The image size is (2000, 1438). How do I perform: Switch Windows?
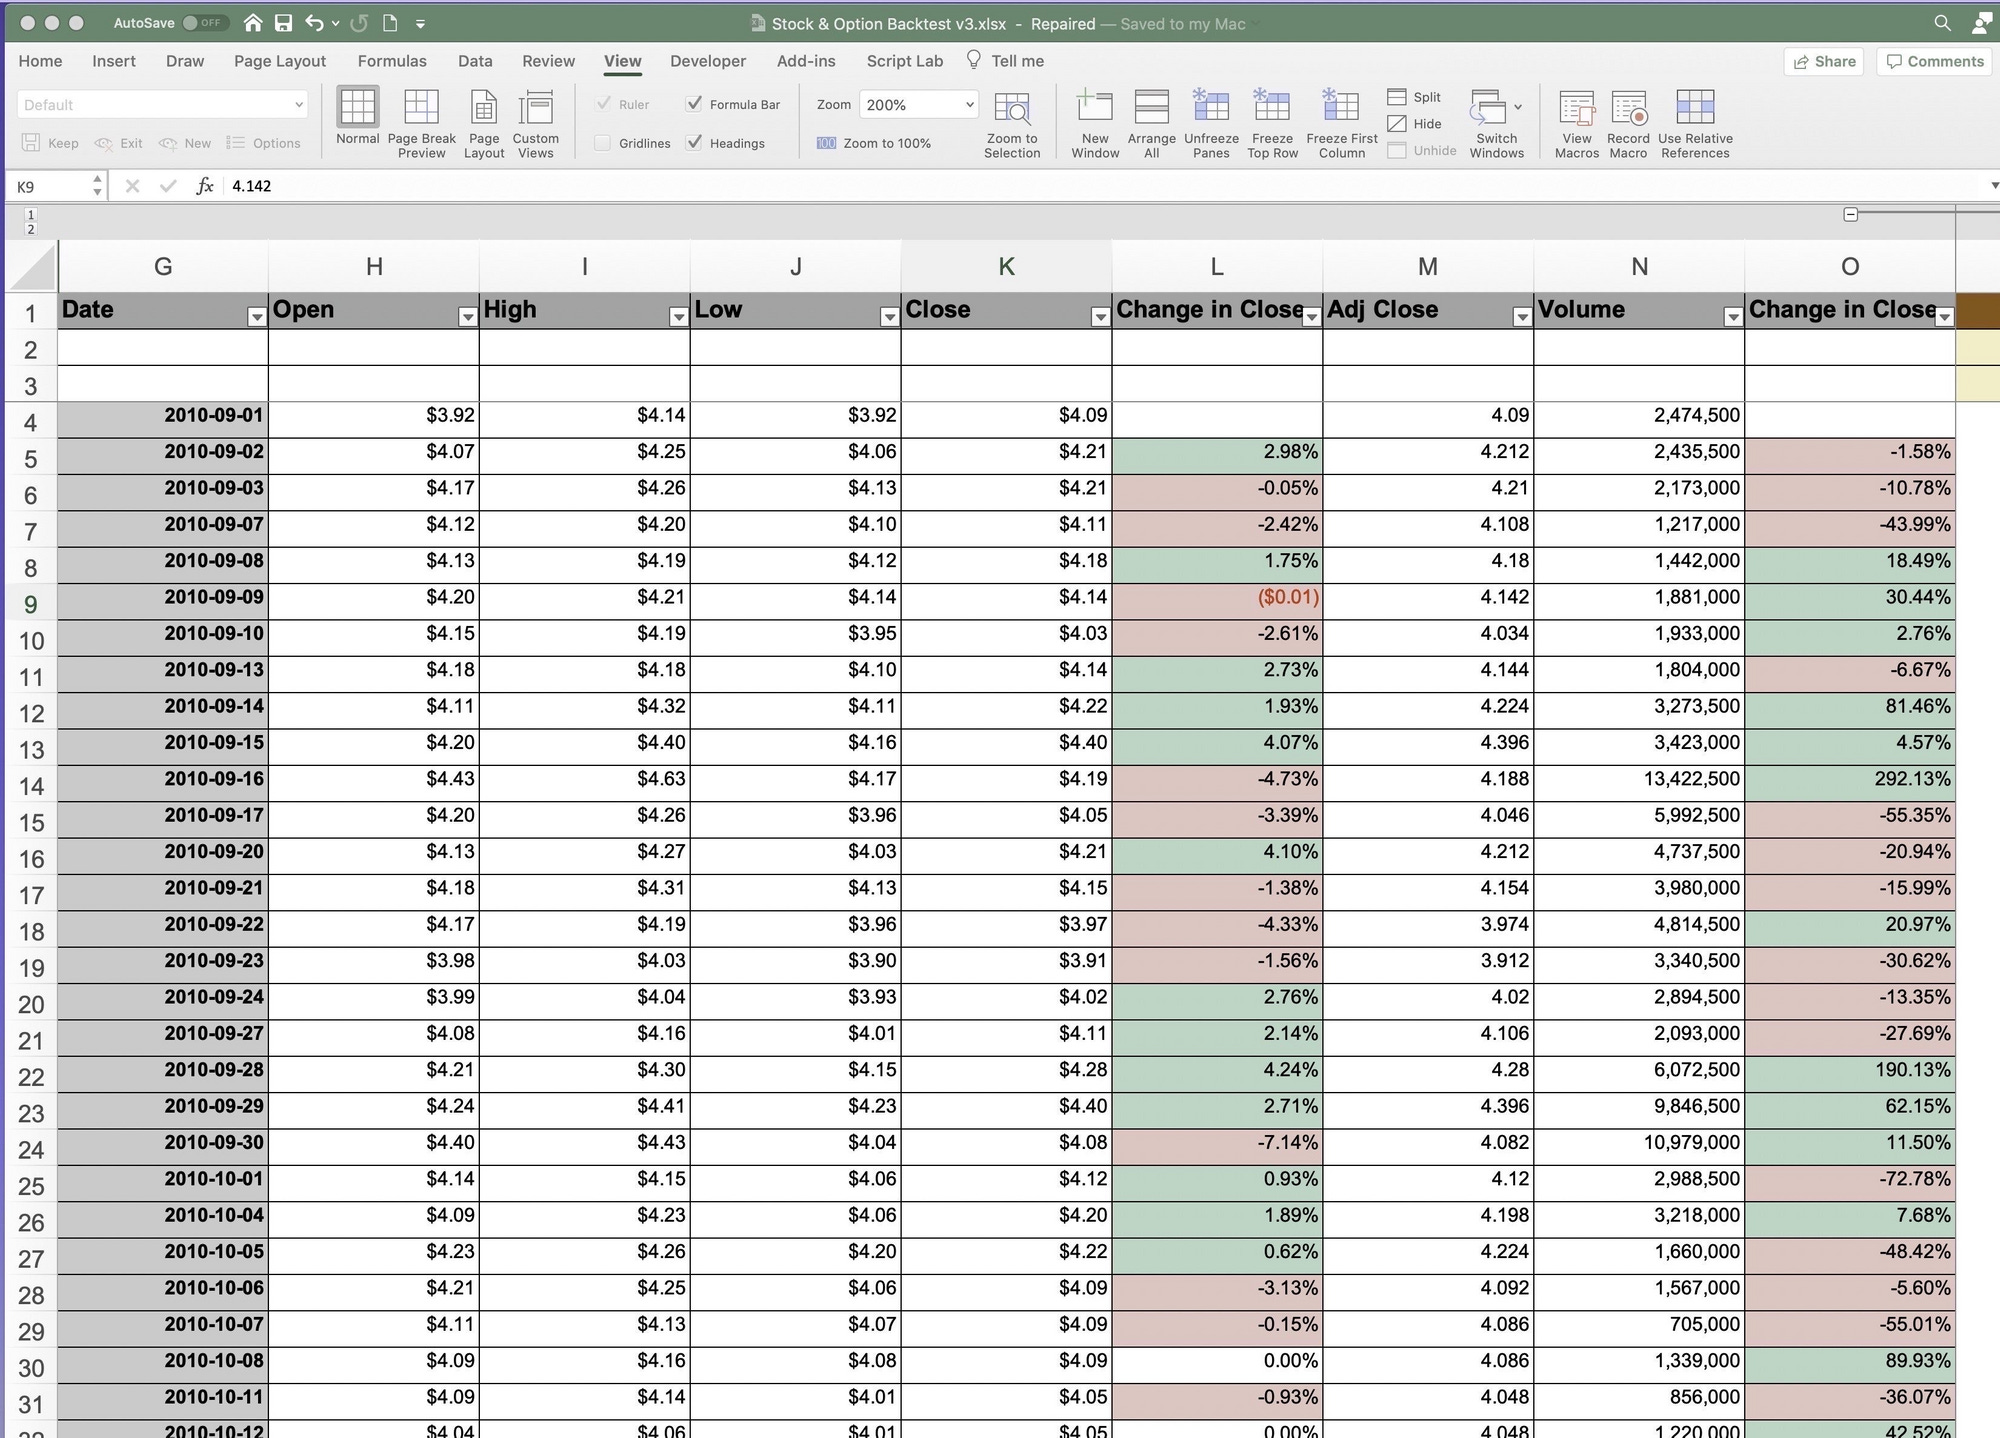point(1496,123)
